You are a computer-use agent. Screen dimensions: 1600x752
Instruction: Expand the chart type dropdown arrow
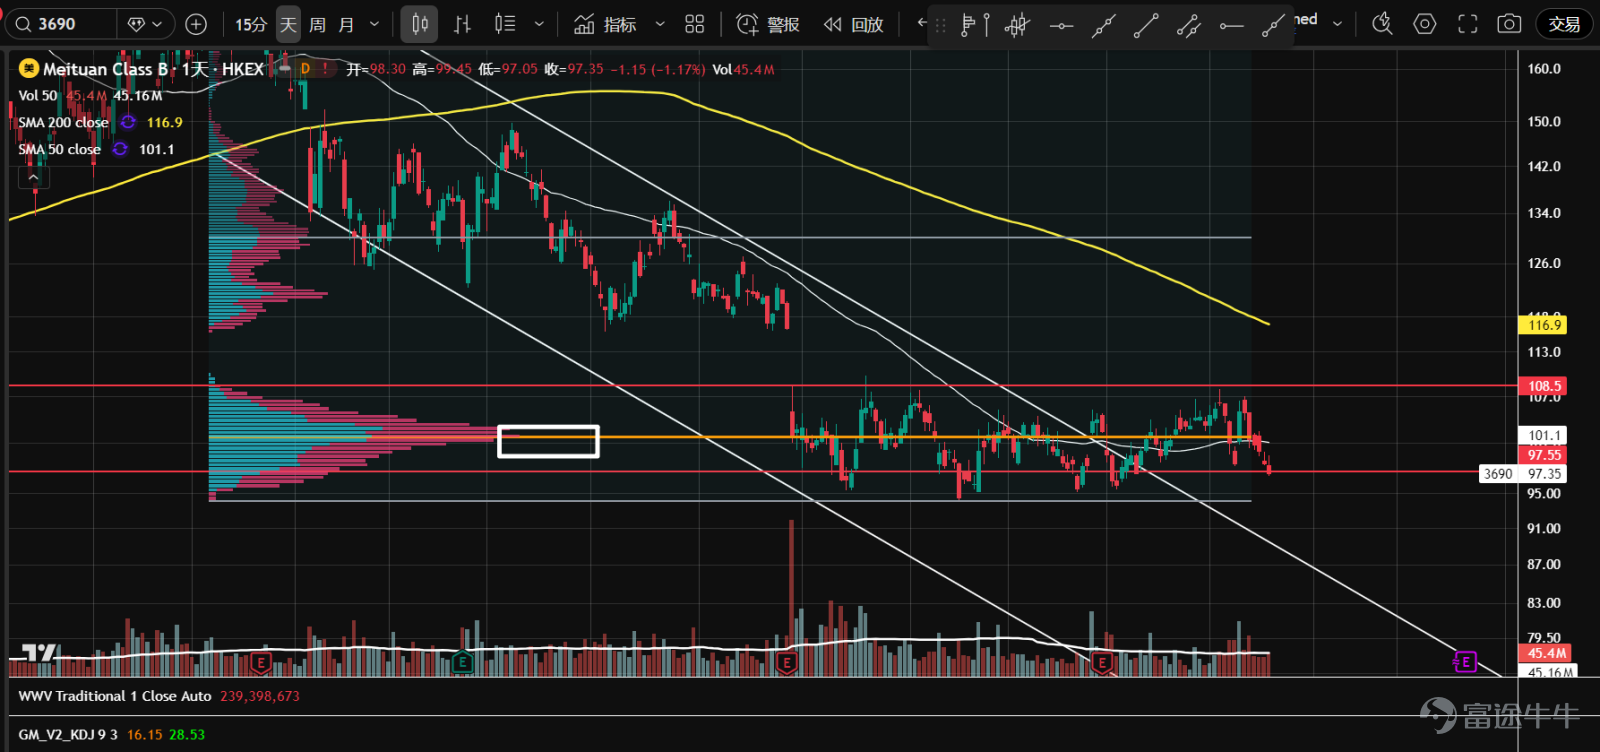pyautogui.click(x=539, y=24)
